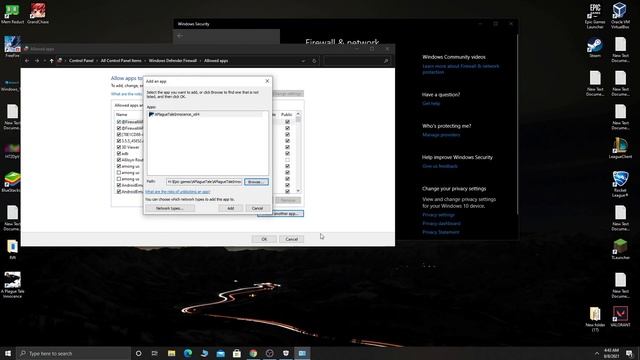
Task: Toggle the adb allowed checkbox
Action: pyautogui.click(x=119, y=153)
